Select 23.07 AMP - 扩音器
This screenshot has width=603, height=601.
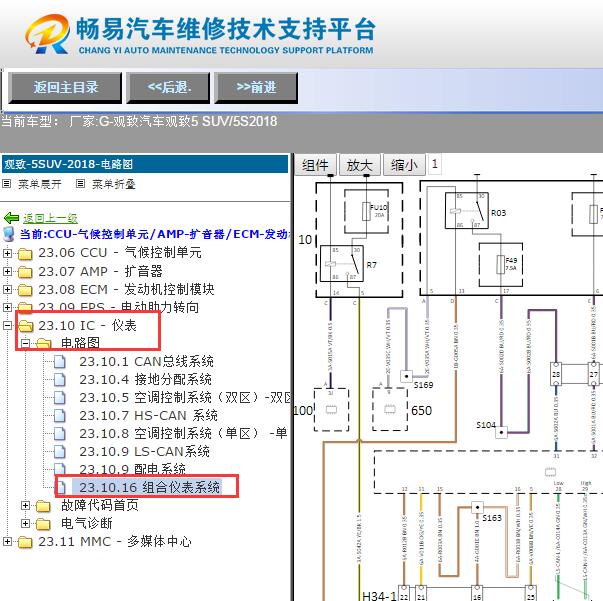tap(100, 271)
